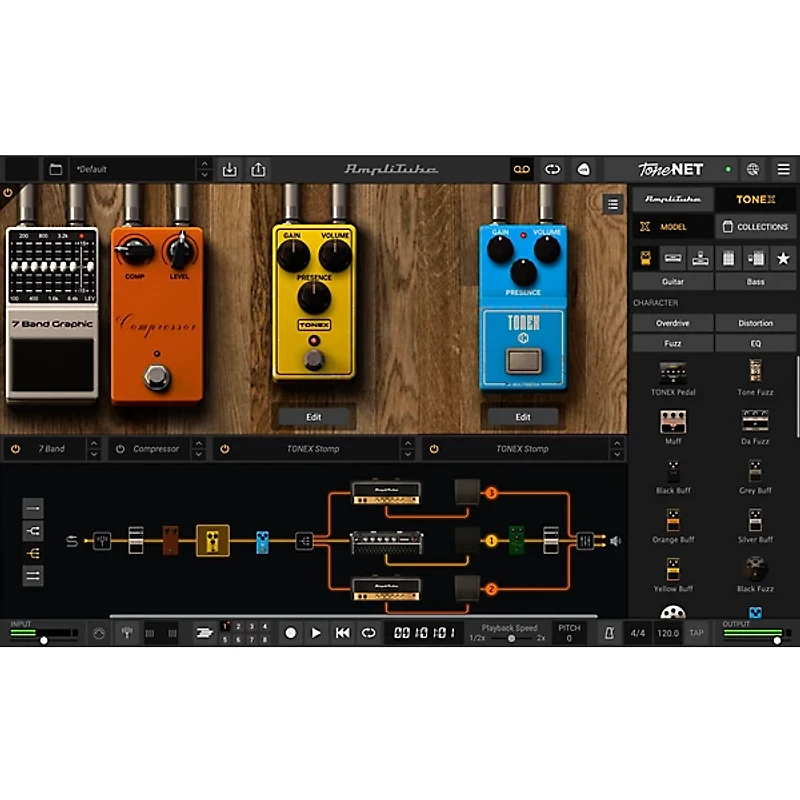Open the Compressor slot model arrows
Screen dimensions: 800x800
click(x=198, y=449)
